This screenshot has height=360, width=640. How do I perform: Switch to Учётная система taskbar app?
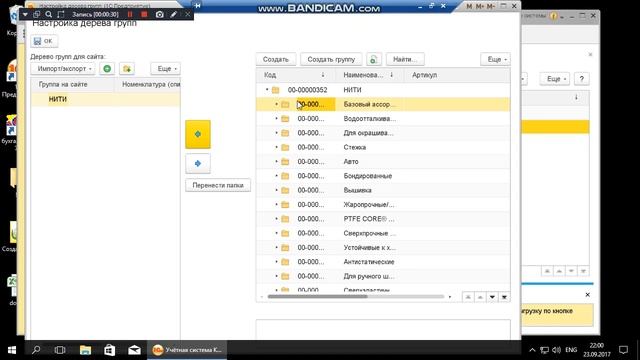187,350
